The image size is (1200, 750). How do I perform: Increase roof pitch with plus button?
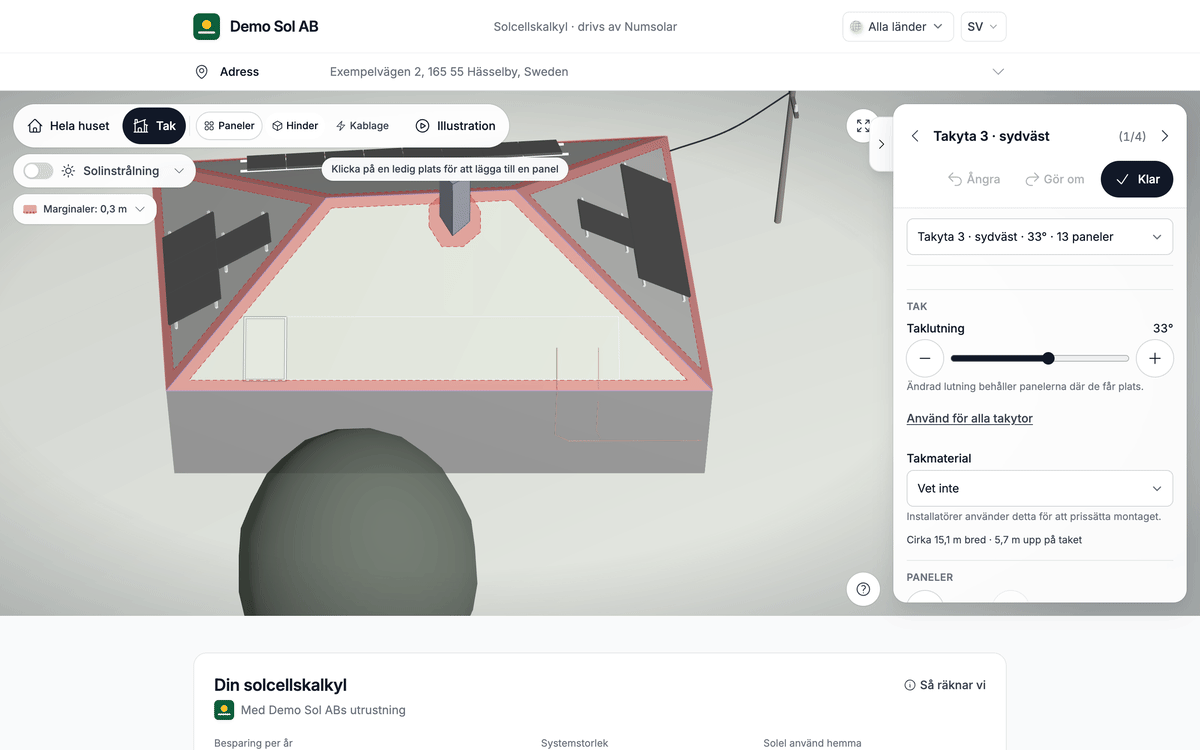tap(1155, 358)
